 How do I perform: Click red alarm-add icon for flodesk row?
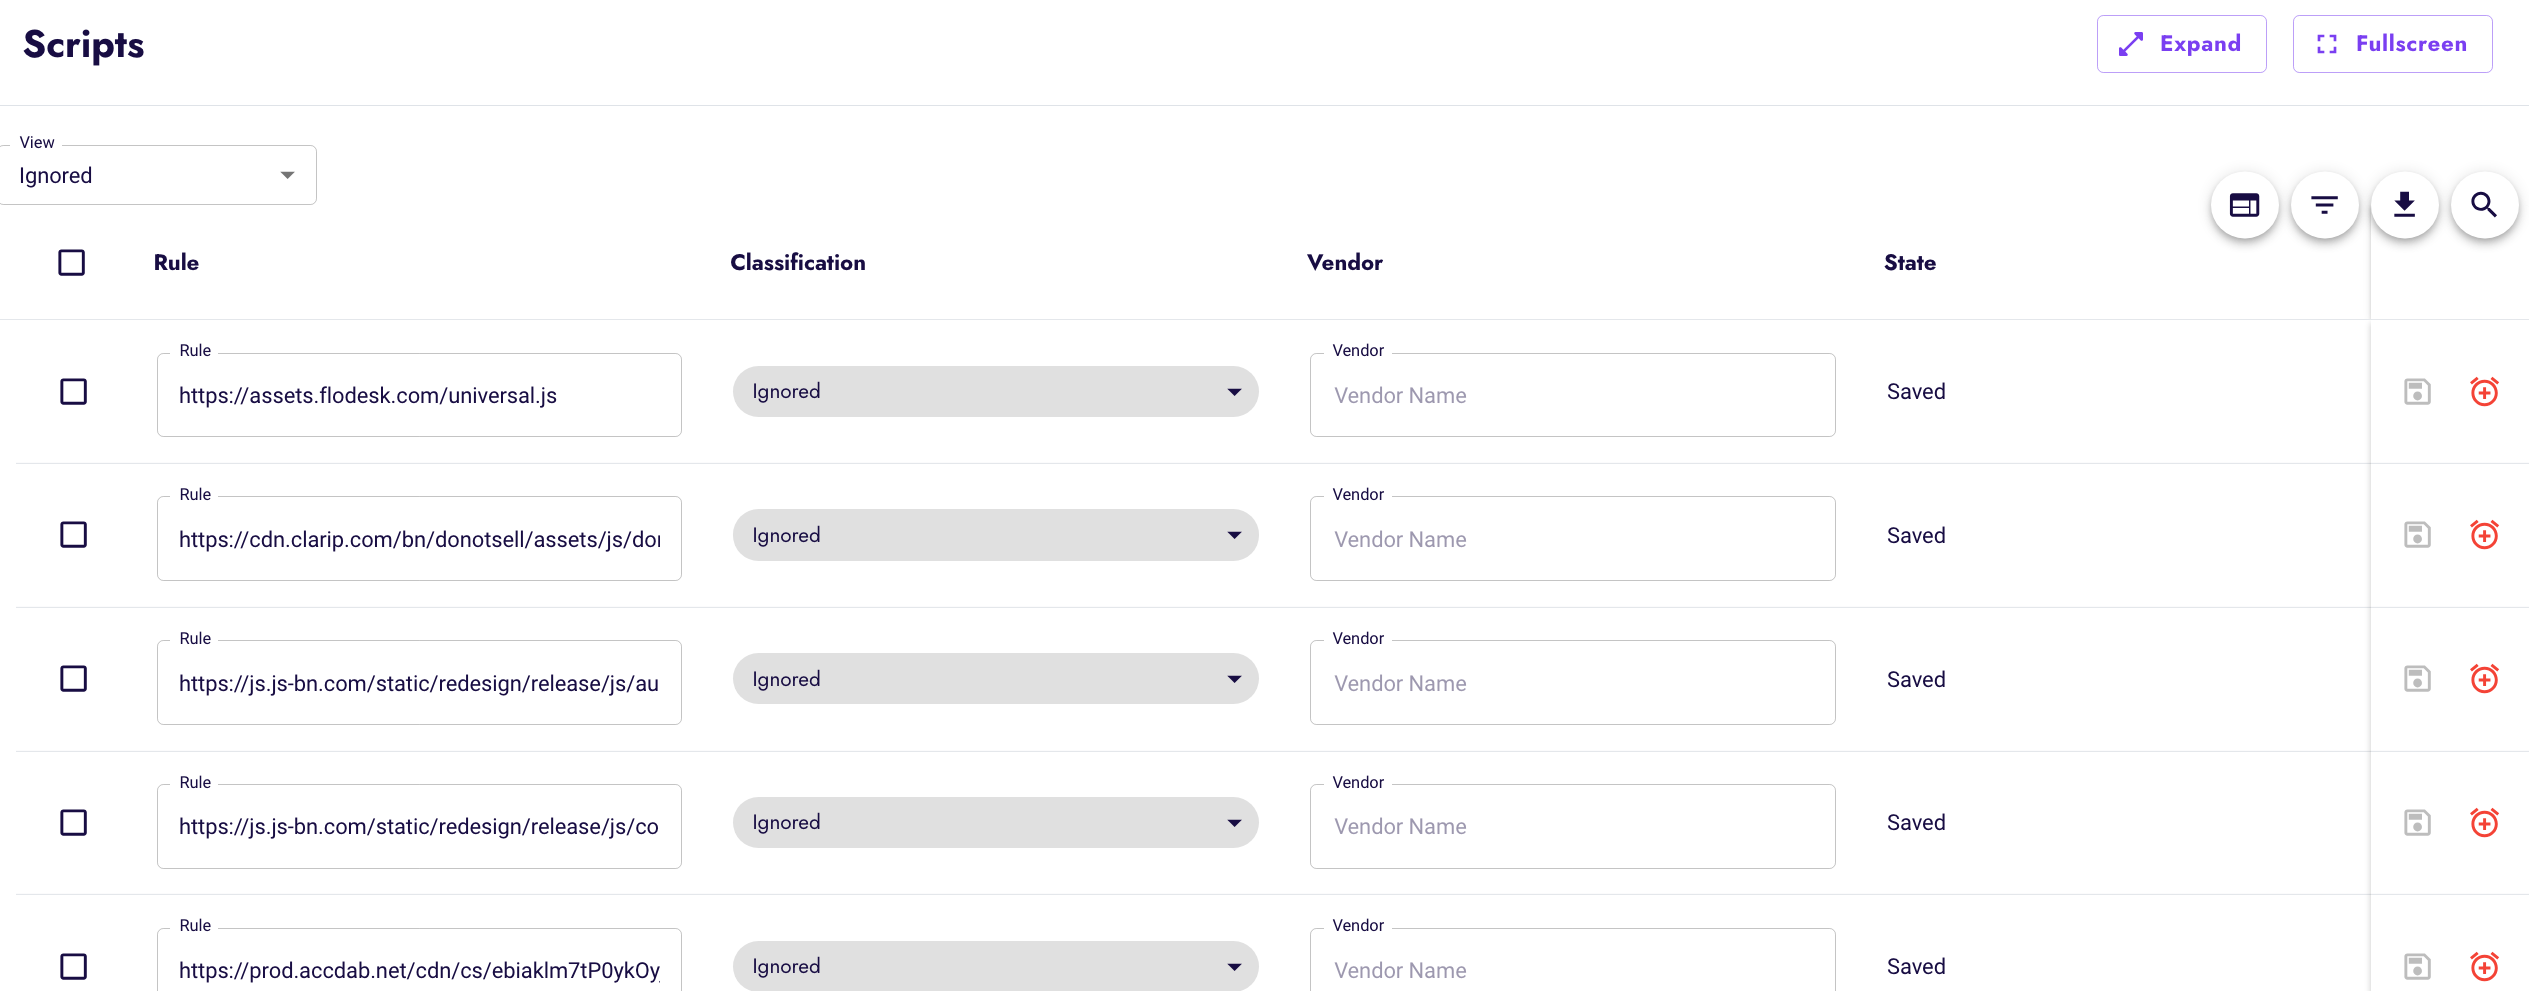pyautogui.click(x=2484, y=392)
